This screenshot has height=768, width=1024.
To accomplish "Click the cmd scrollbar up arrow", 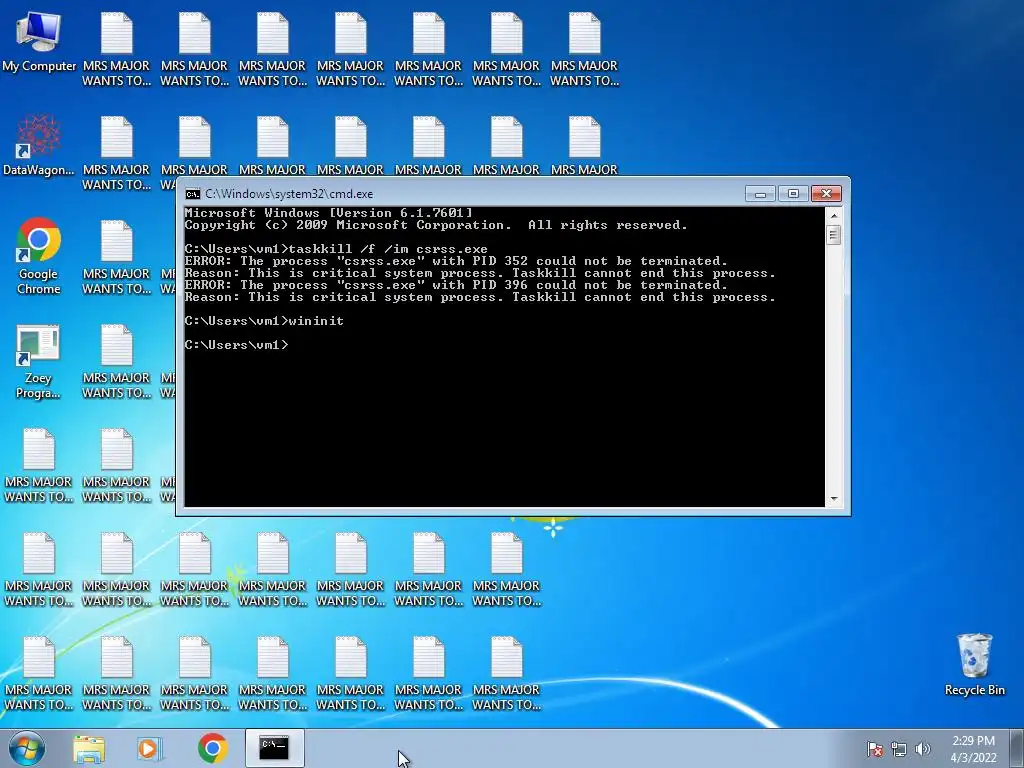I will (833, 215).
